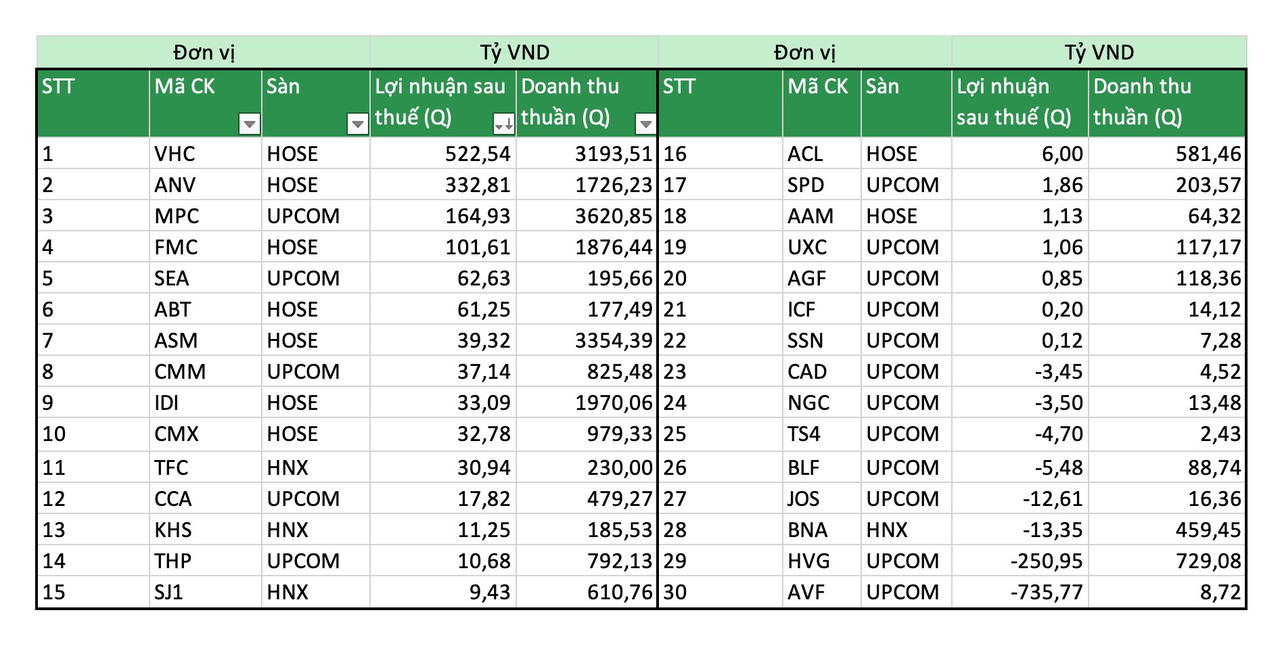Click the HNX cell in TFC row
The image size is (1280, 648).
[315, 467]
